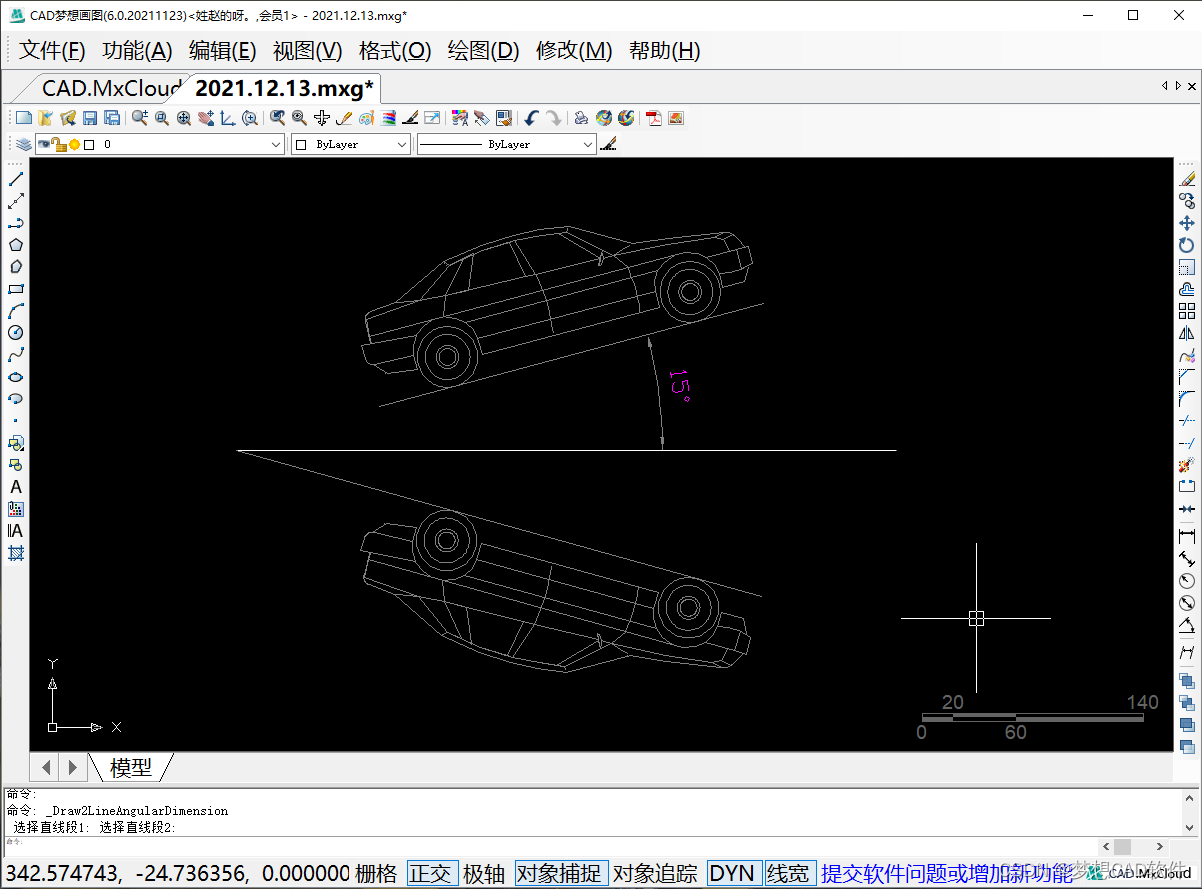Click the Print icon
Image resolution: width=1202 pixels, height=889 pixels.
pyautogui.click(x=581, y=118)
